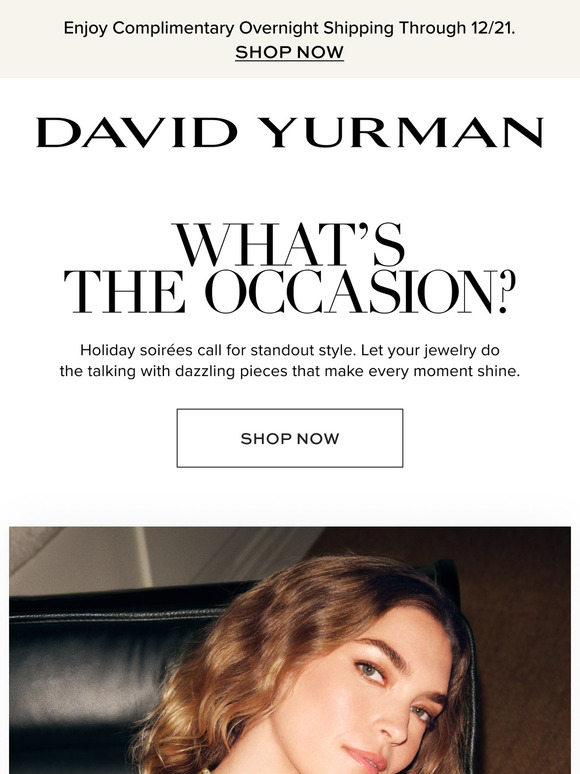
Task: Click the Complimentary Overnight Shipping banner text
Action: click(289, 28)
